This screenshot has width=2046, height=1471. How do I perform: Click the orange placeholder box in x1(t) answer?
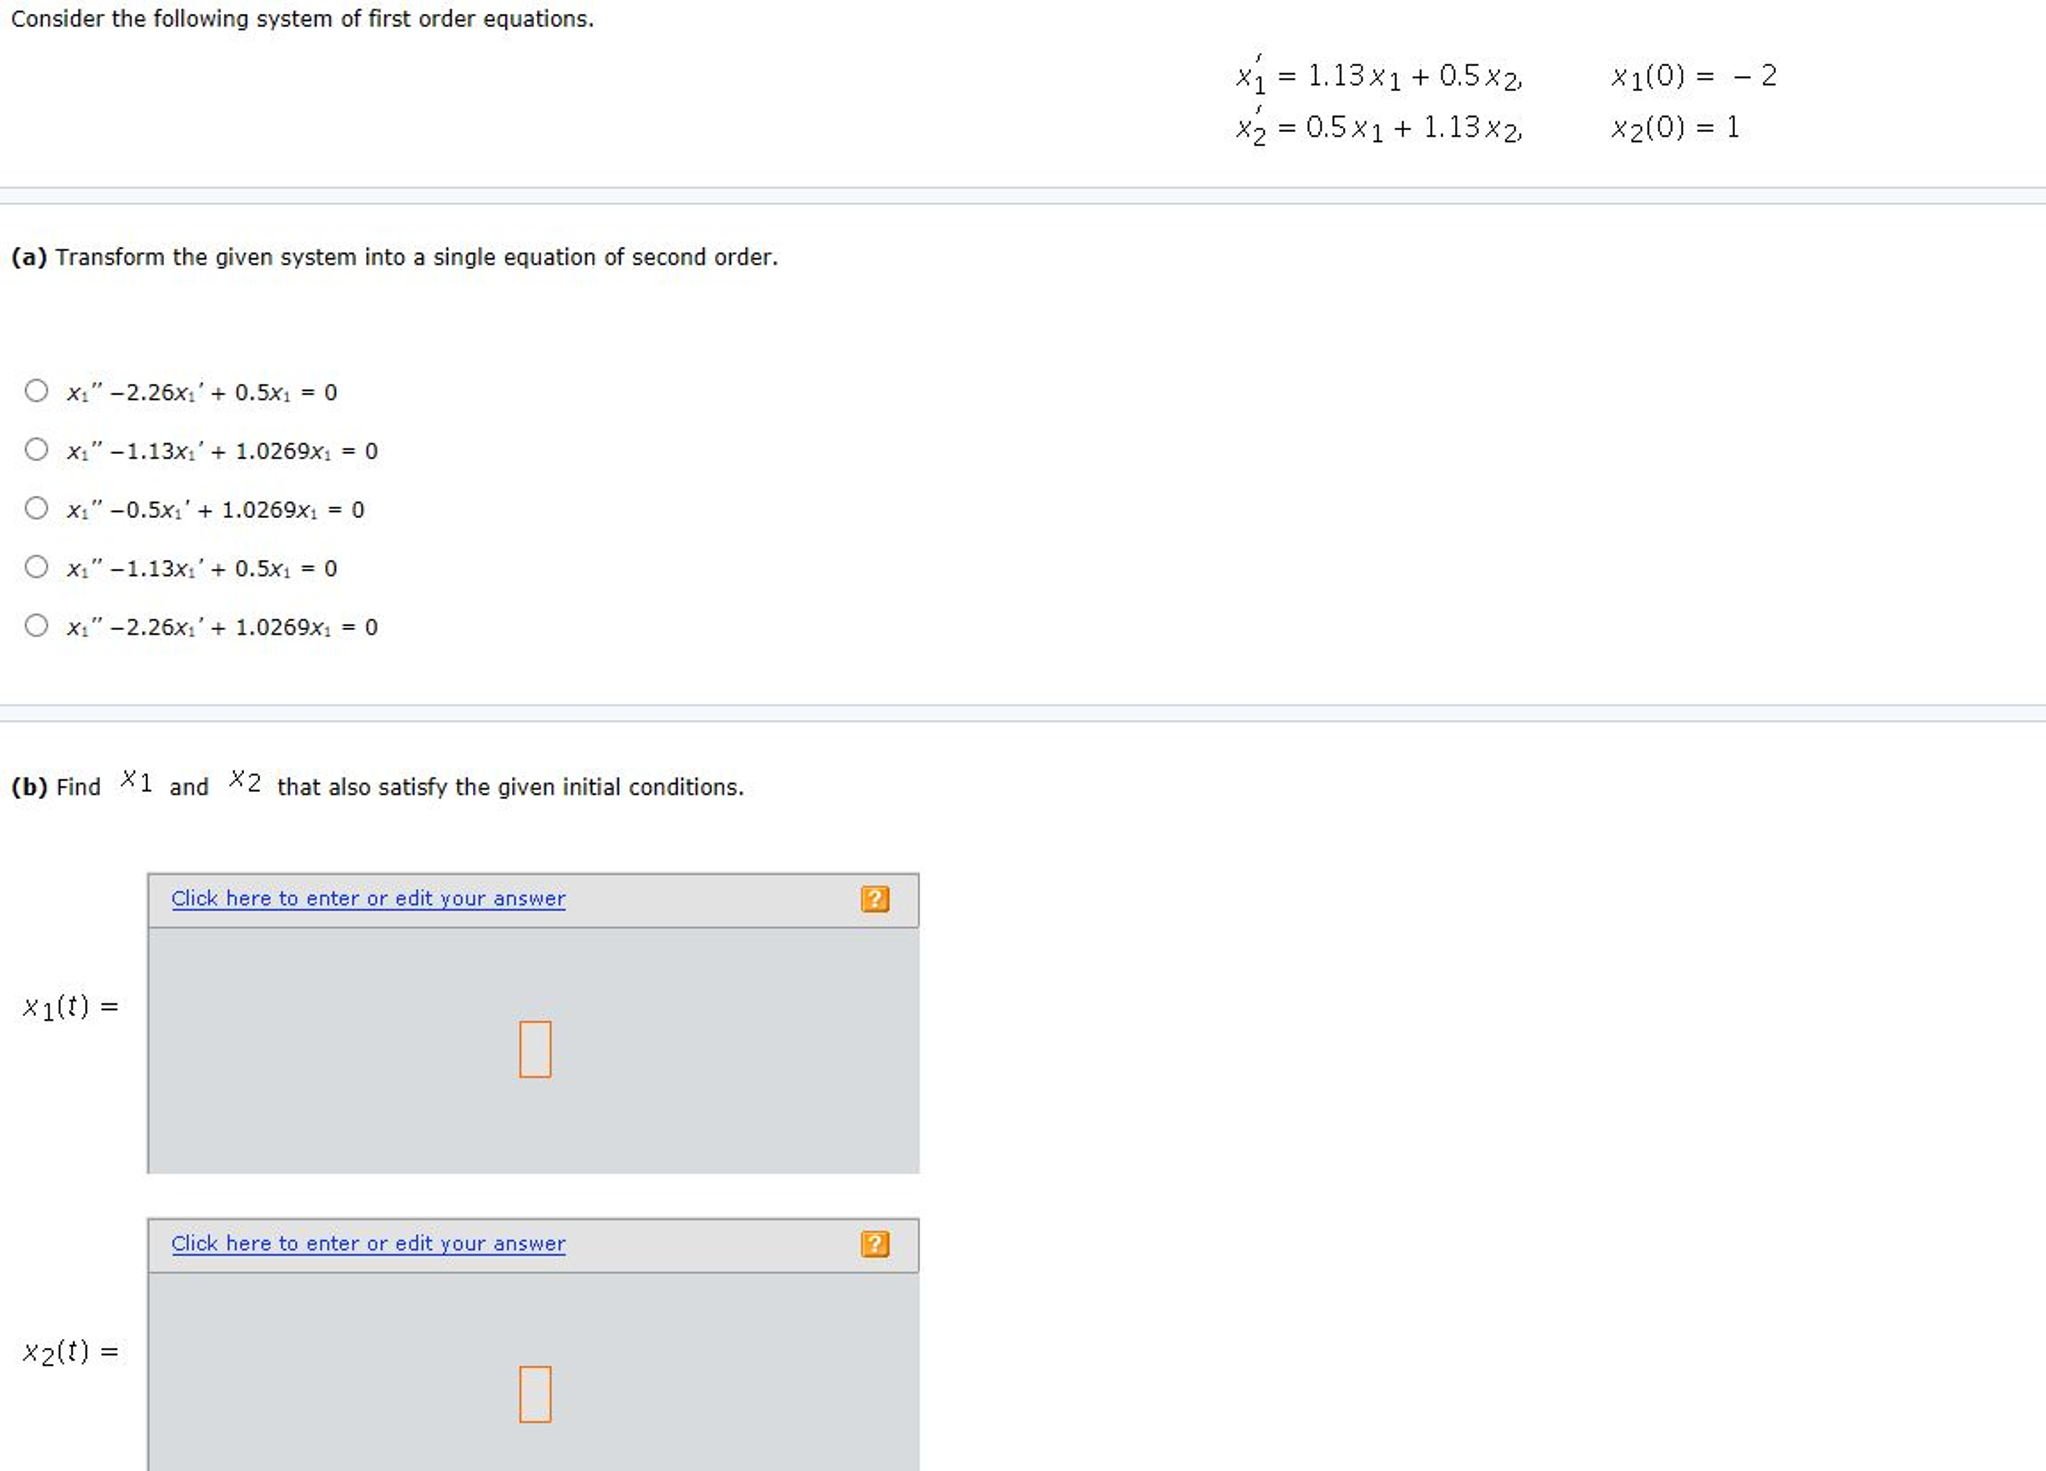535,1049
